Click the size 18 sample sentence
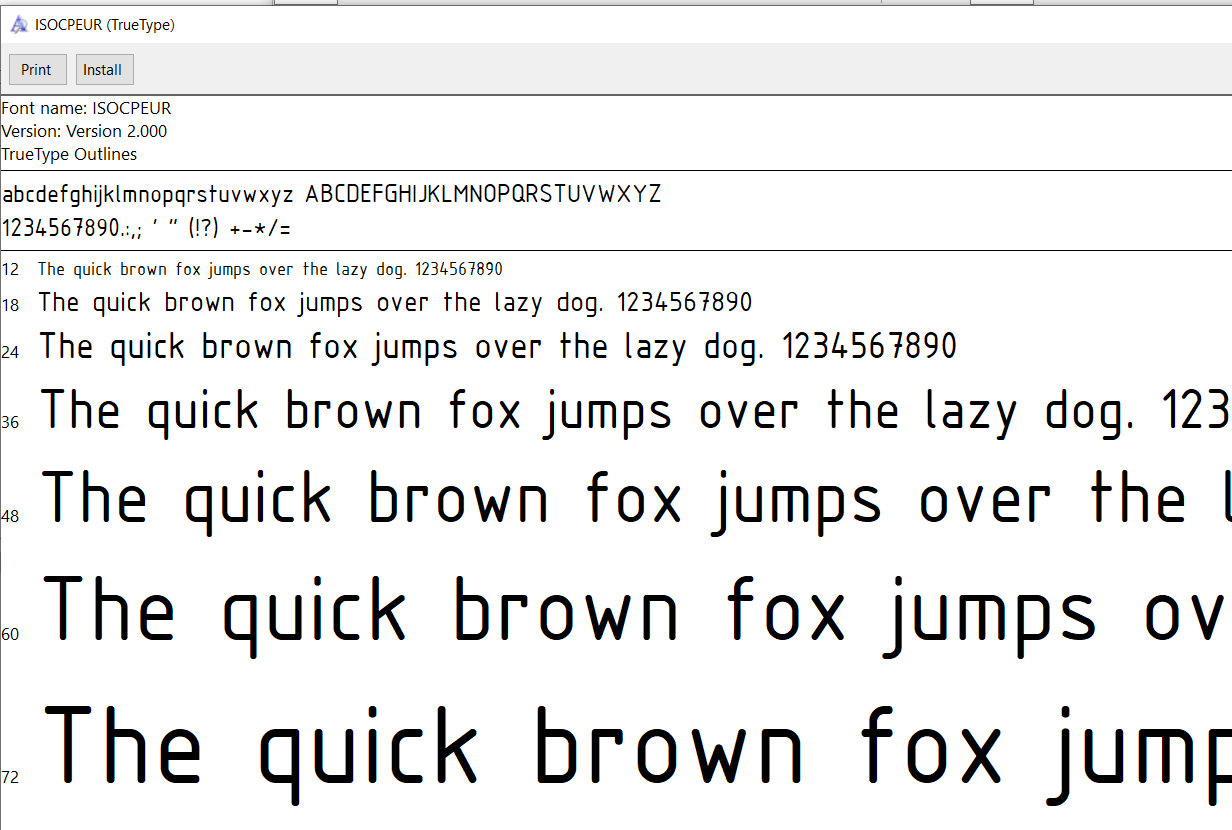Viewport: 1232px width, 830px height. (395, 302)
